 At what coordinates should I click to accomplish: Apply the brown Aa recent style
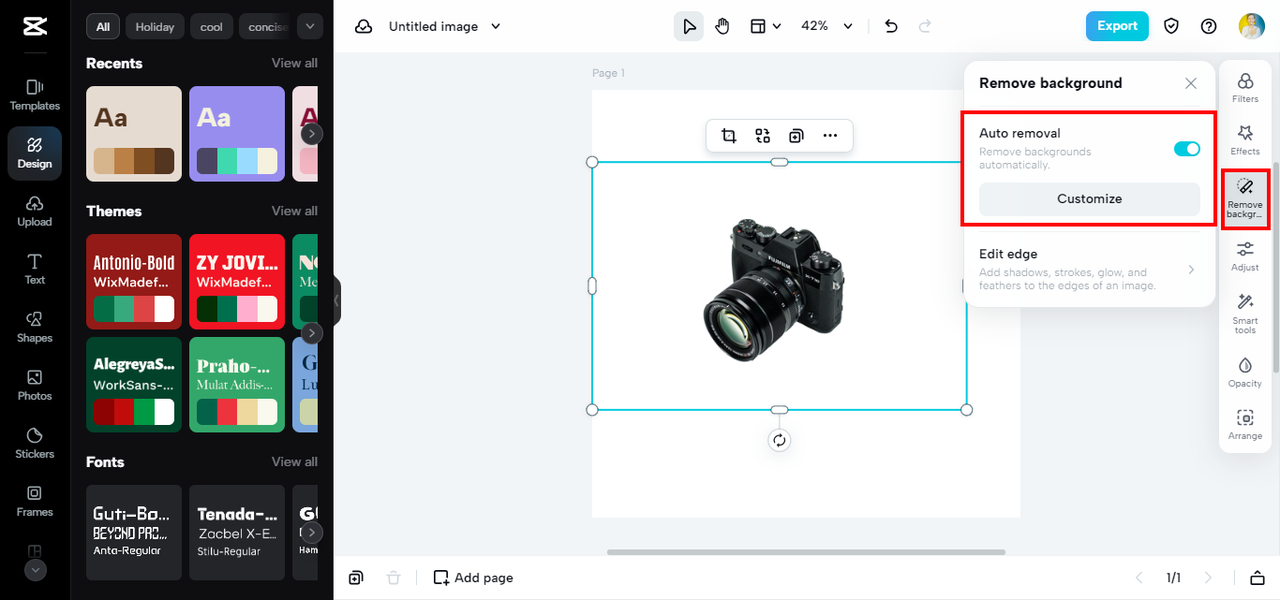coord(134,134)
